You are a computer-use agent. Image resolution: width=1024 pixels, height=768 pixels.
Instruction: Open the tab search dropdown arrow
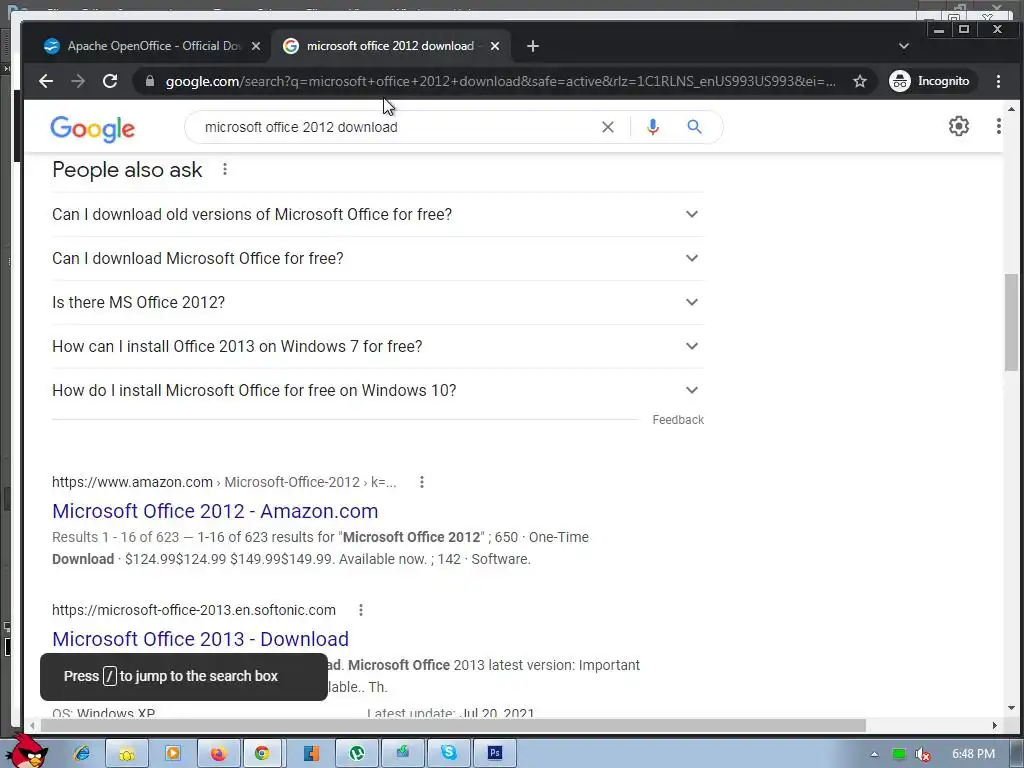click(x=903, y=46)
